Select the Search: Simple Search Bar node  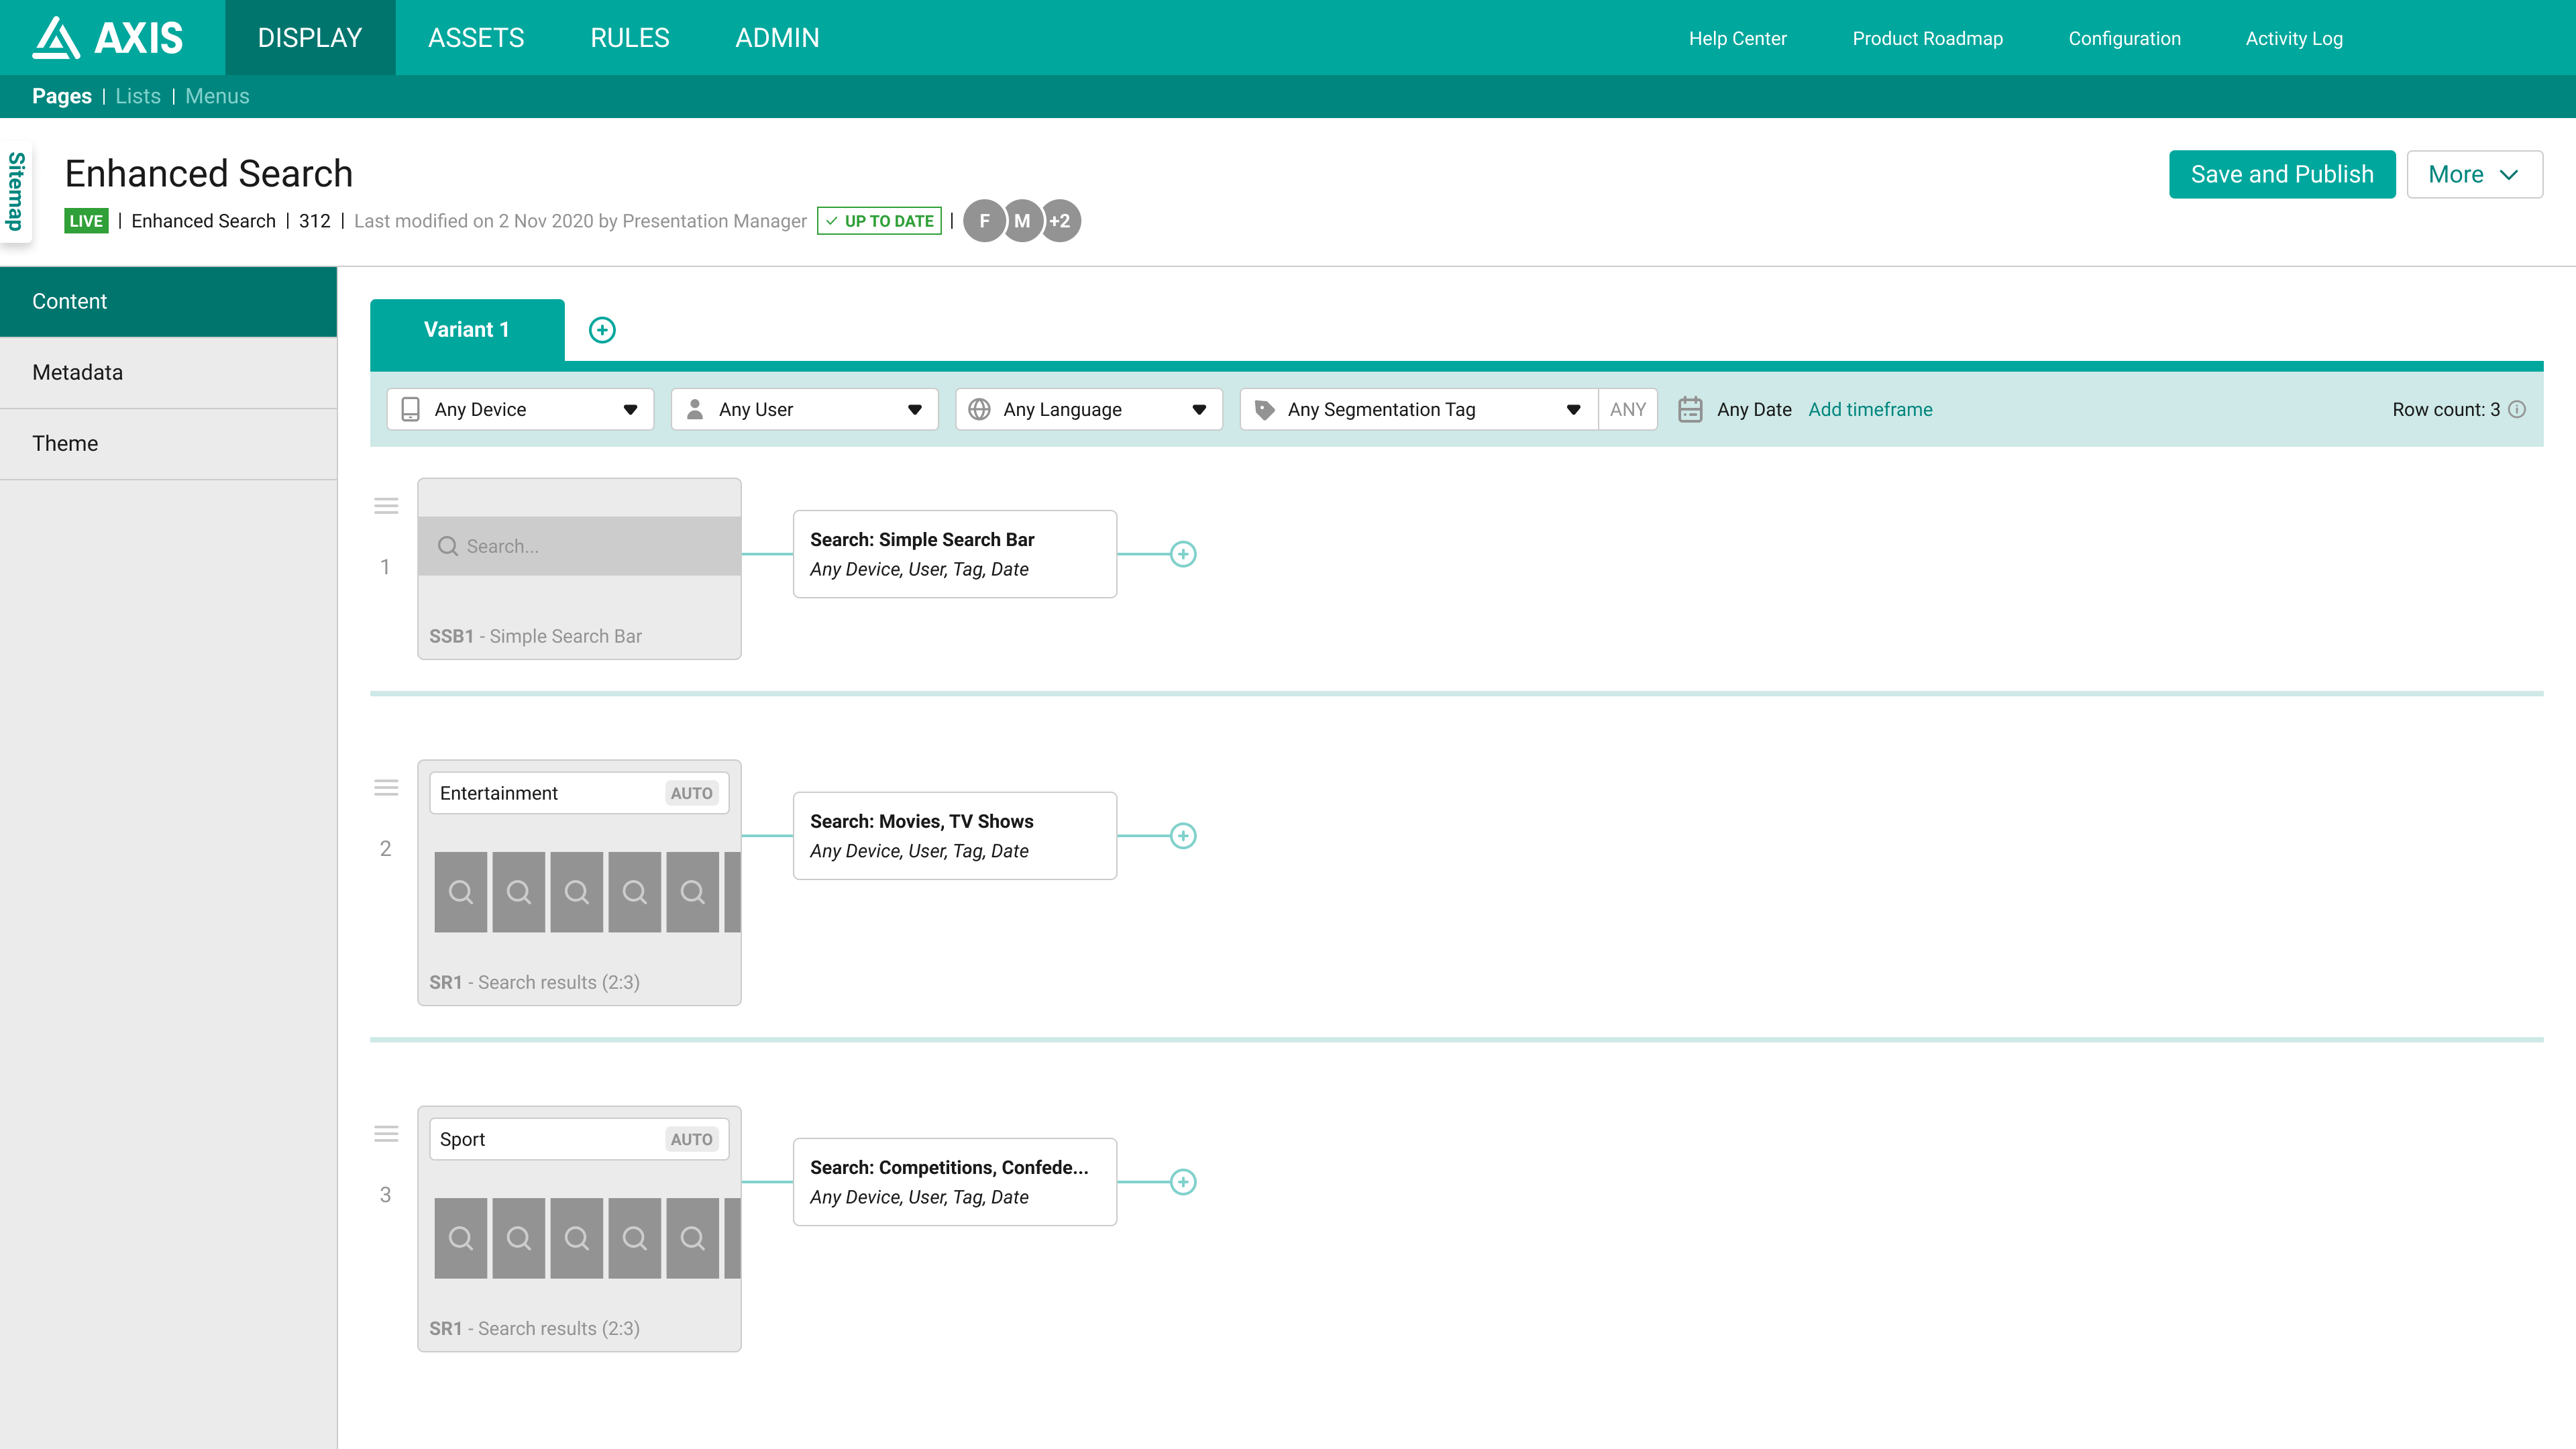point(955,554)
